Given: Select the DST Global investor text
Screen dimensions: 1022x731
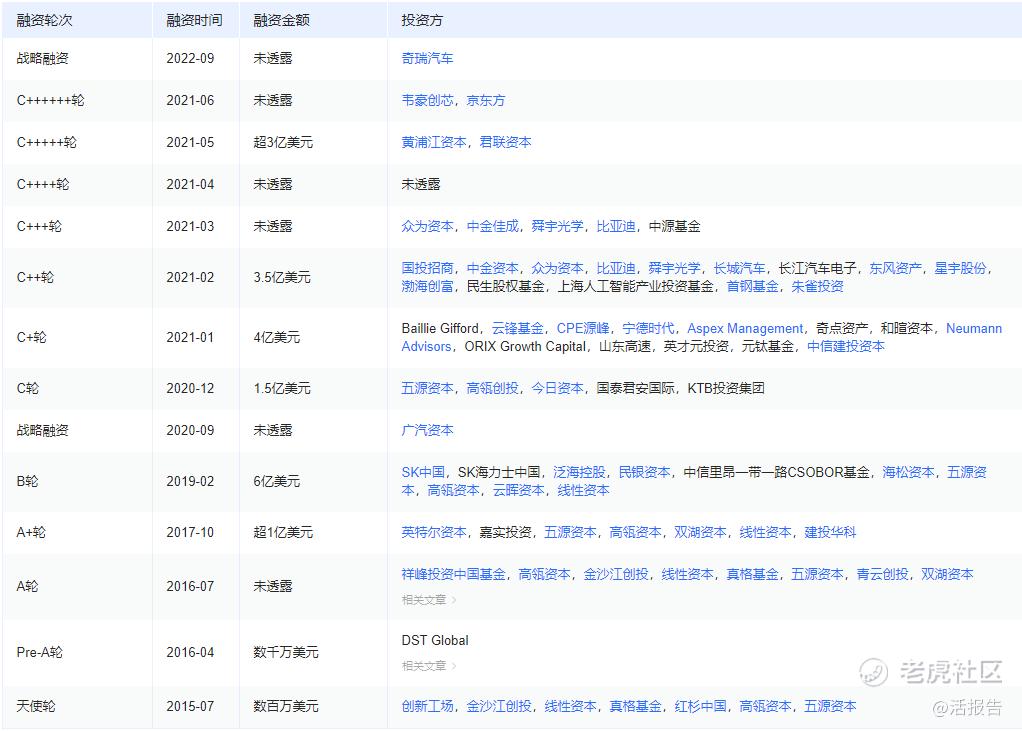Looking at the screenshot, I should pyautogui.click(x=435, y=640).
